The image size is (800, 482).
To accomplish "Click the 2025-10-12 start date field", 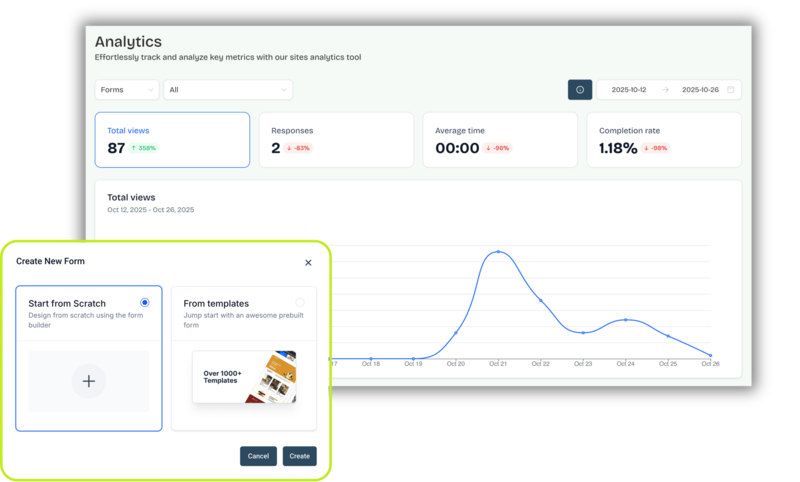I will [x=629, y=90].
